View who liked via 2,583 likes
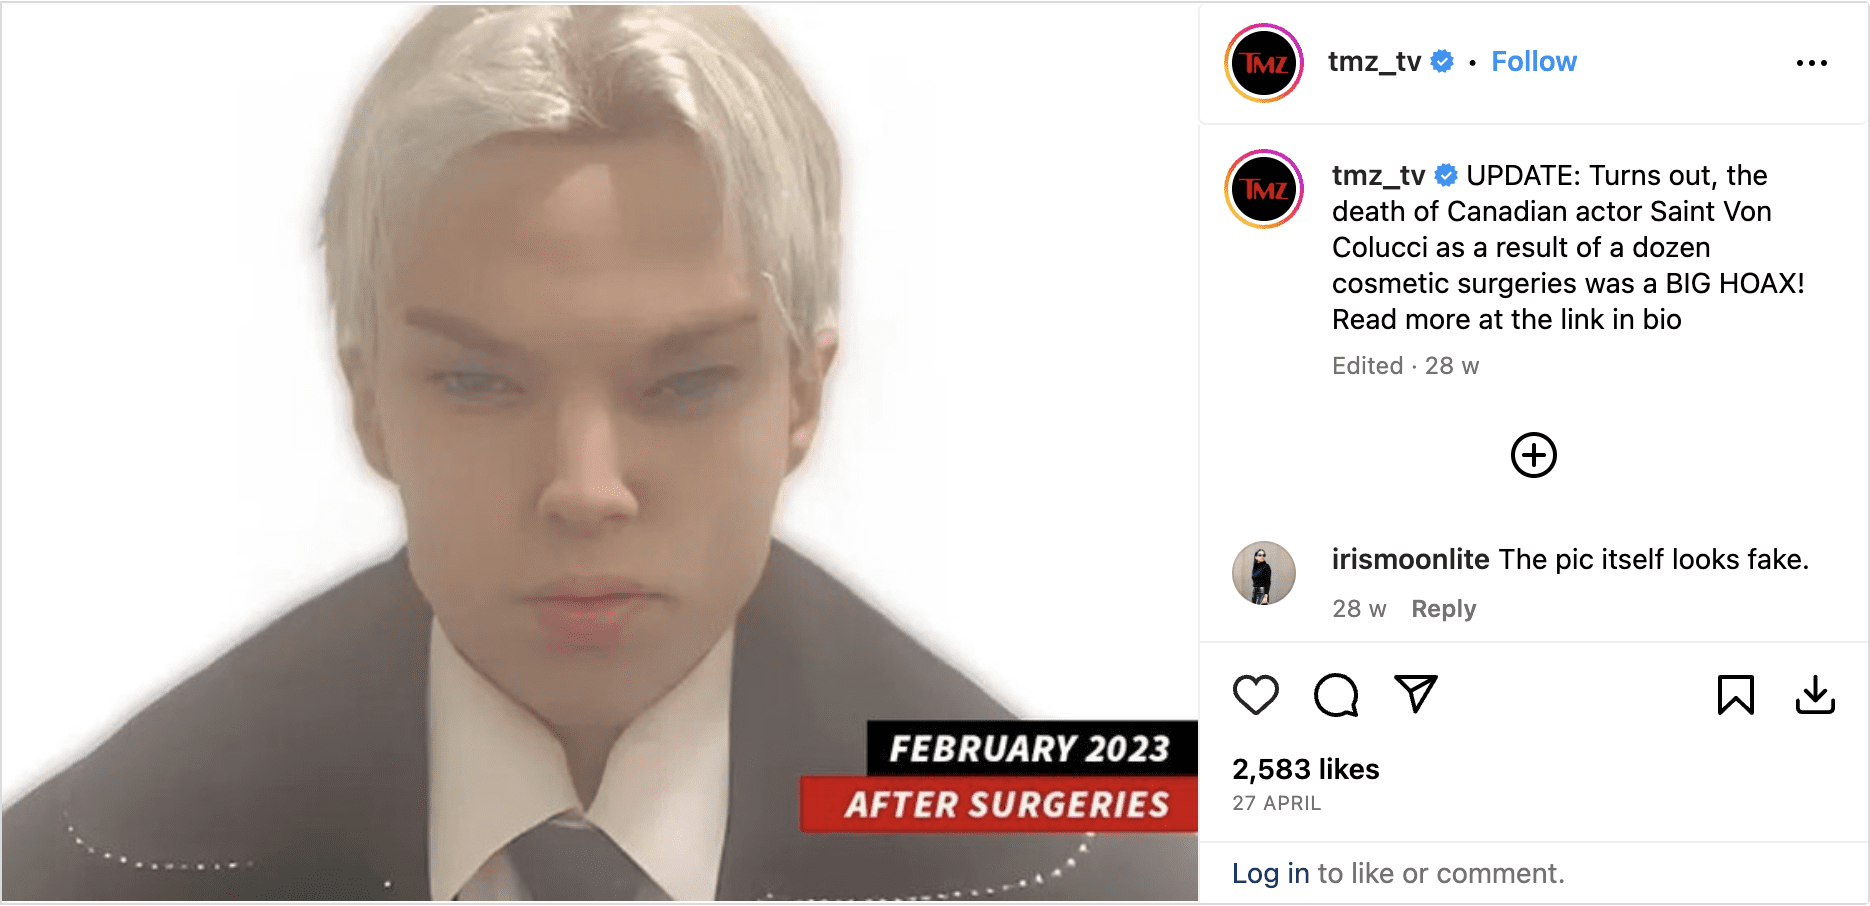Image resolution: width=1870 pixels, height=906 pixels. point(1306,769)
